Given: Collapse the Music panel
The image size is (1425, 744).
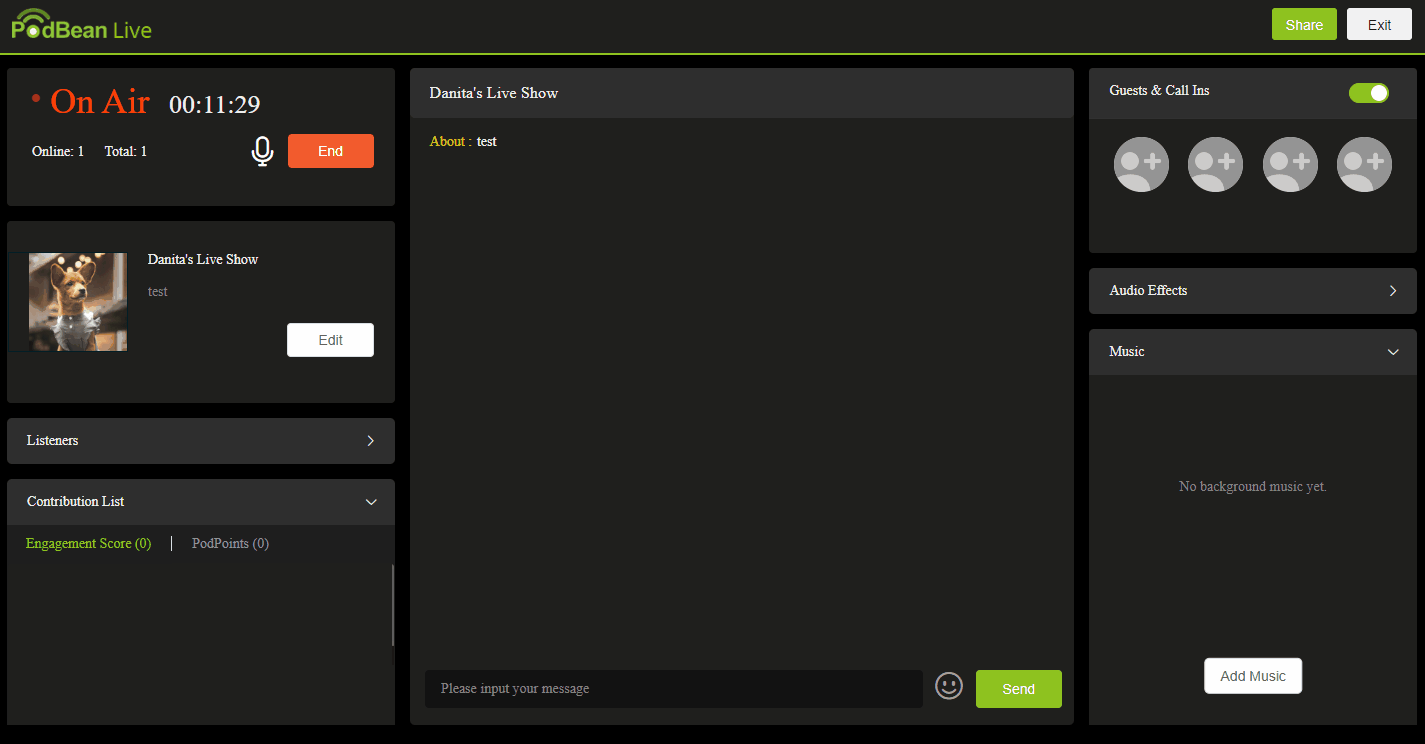Looking at the screenshot, I should coord(1392,352).
